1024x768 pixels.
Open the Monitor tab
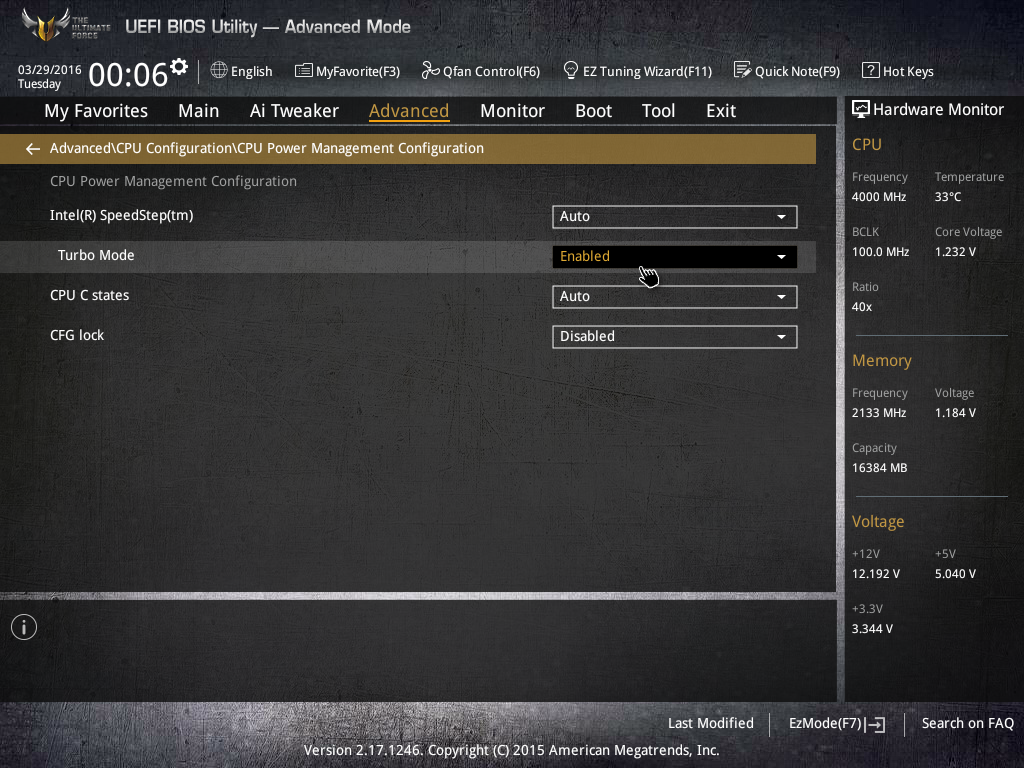(x=512, y=111)
